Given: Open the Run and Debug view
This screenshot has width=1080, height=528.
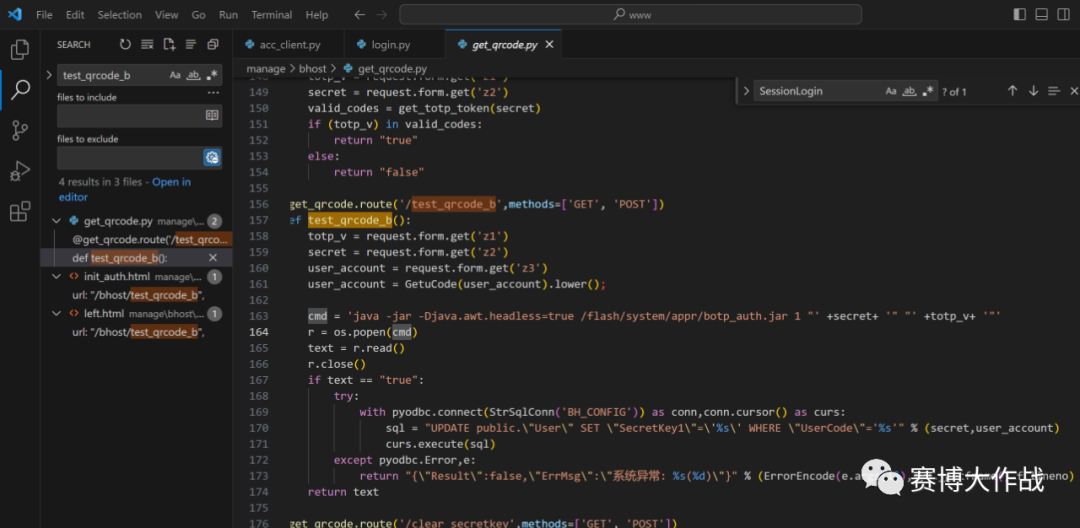Looking at the screenshot, I should click(x=20, y=170).
